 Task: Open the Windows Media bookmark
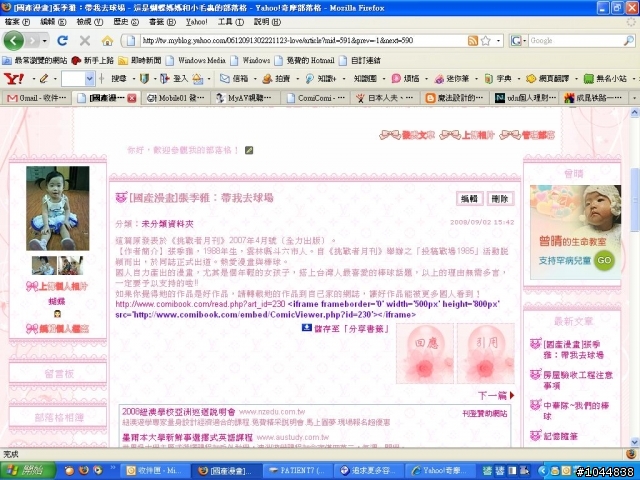click(196, 60)
